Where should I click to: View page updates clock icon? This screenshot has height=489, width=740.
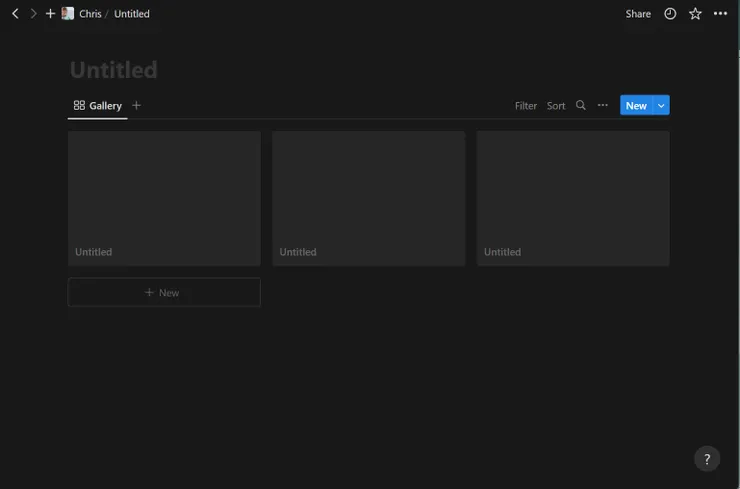coord(670,14)
